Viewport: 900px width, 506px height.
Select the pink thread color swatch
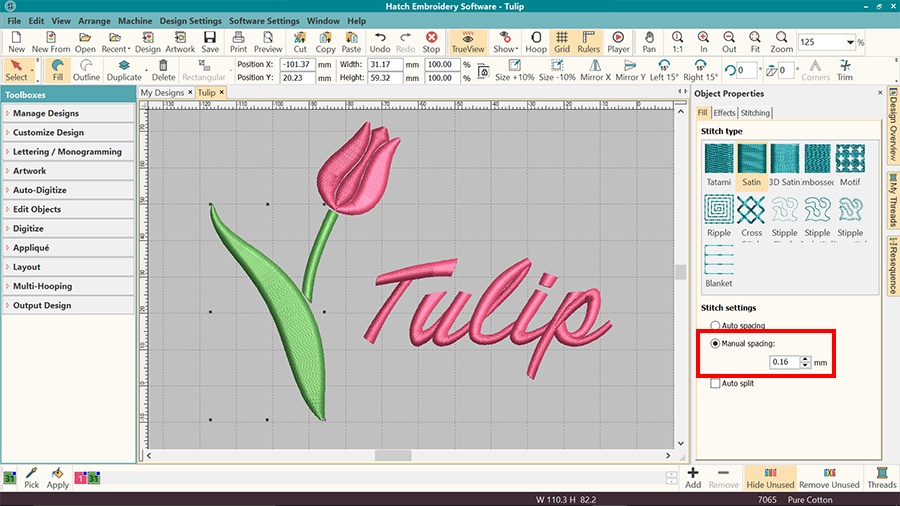pos(82,479)
